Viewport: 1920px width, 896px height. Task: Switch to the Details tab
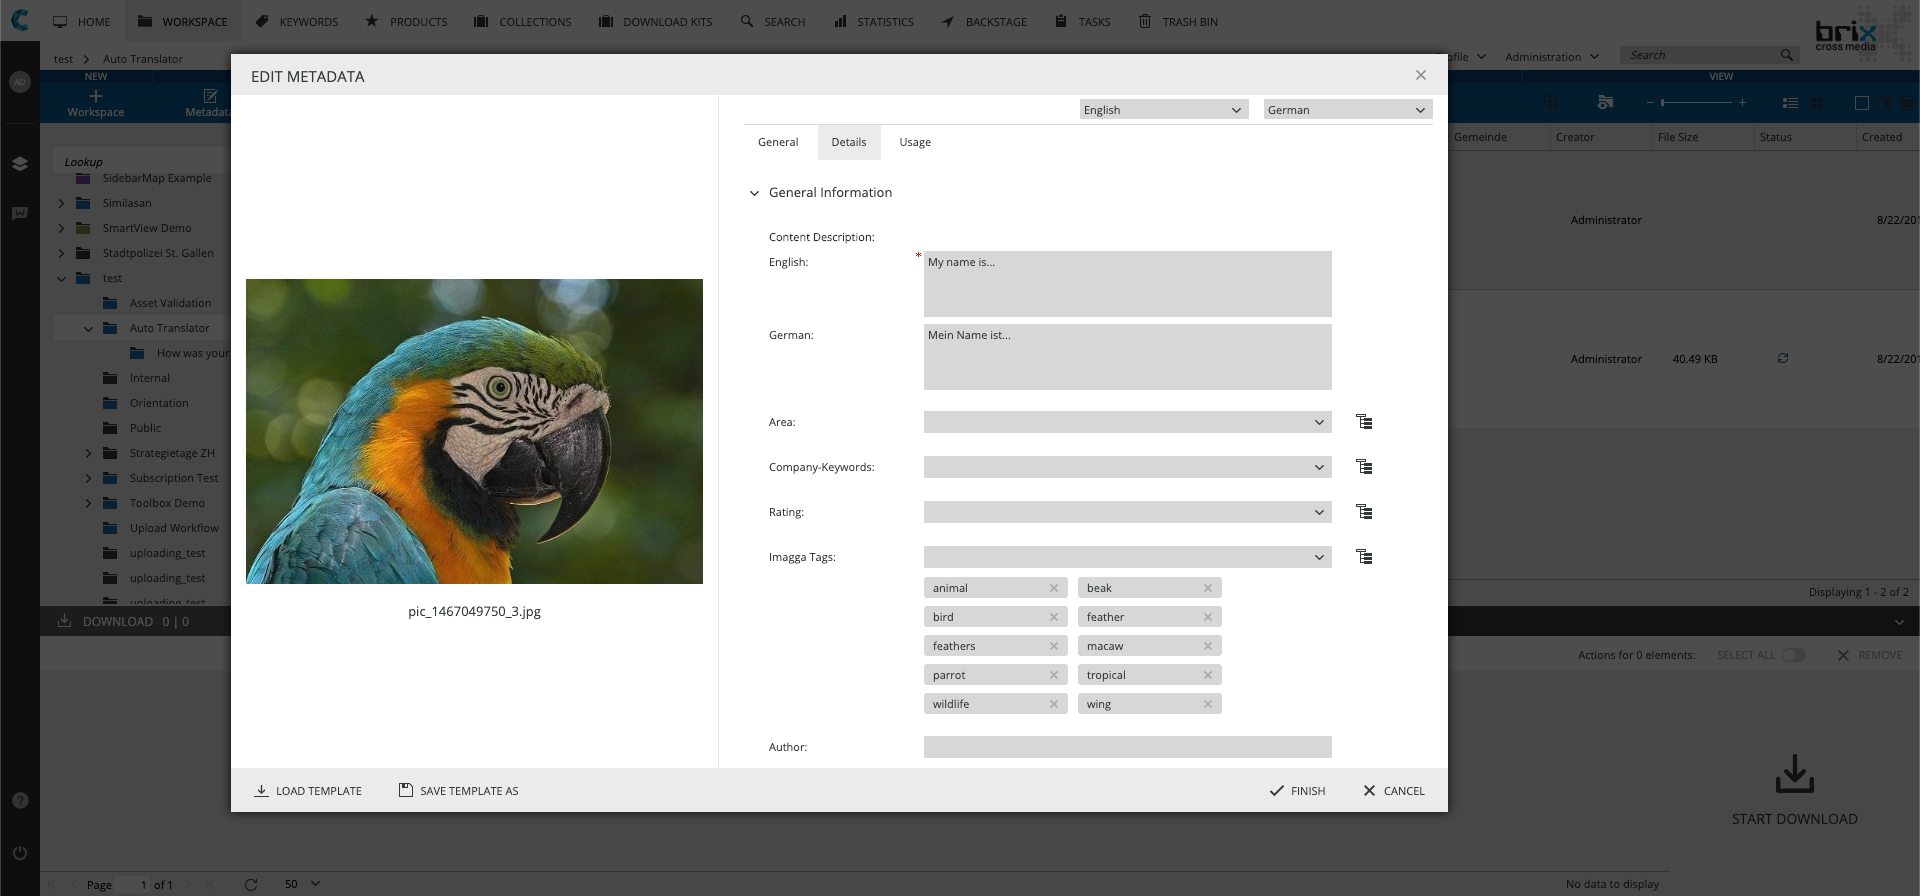pos(849,142)
